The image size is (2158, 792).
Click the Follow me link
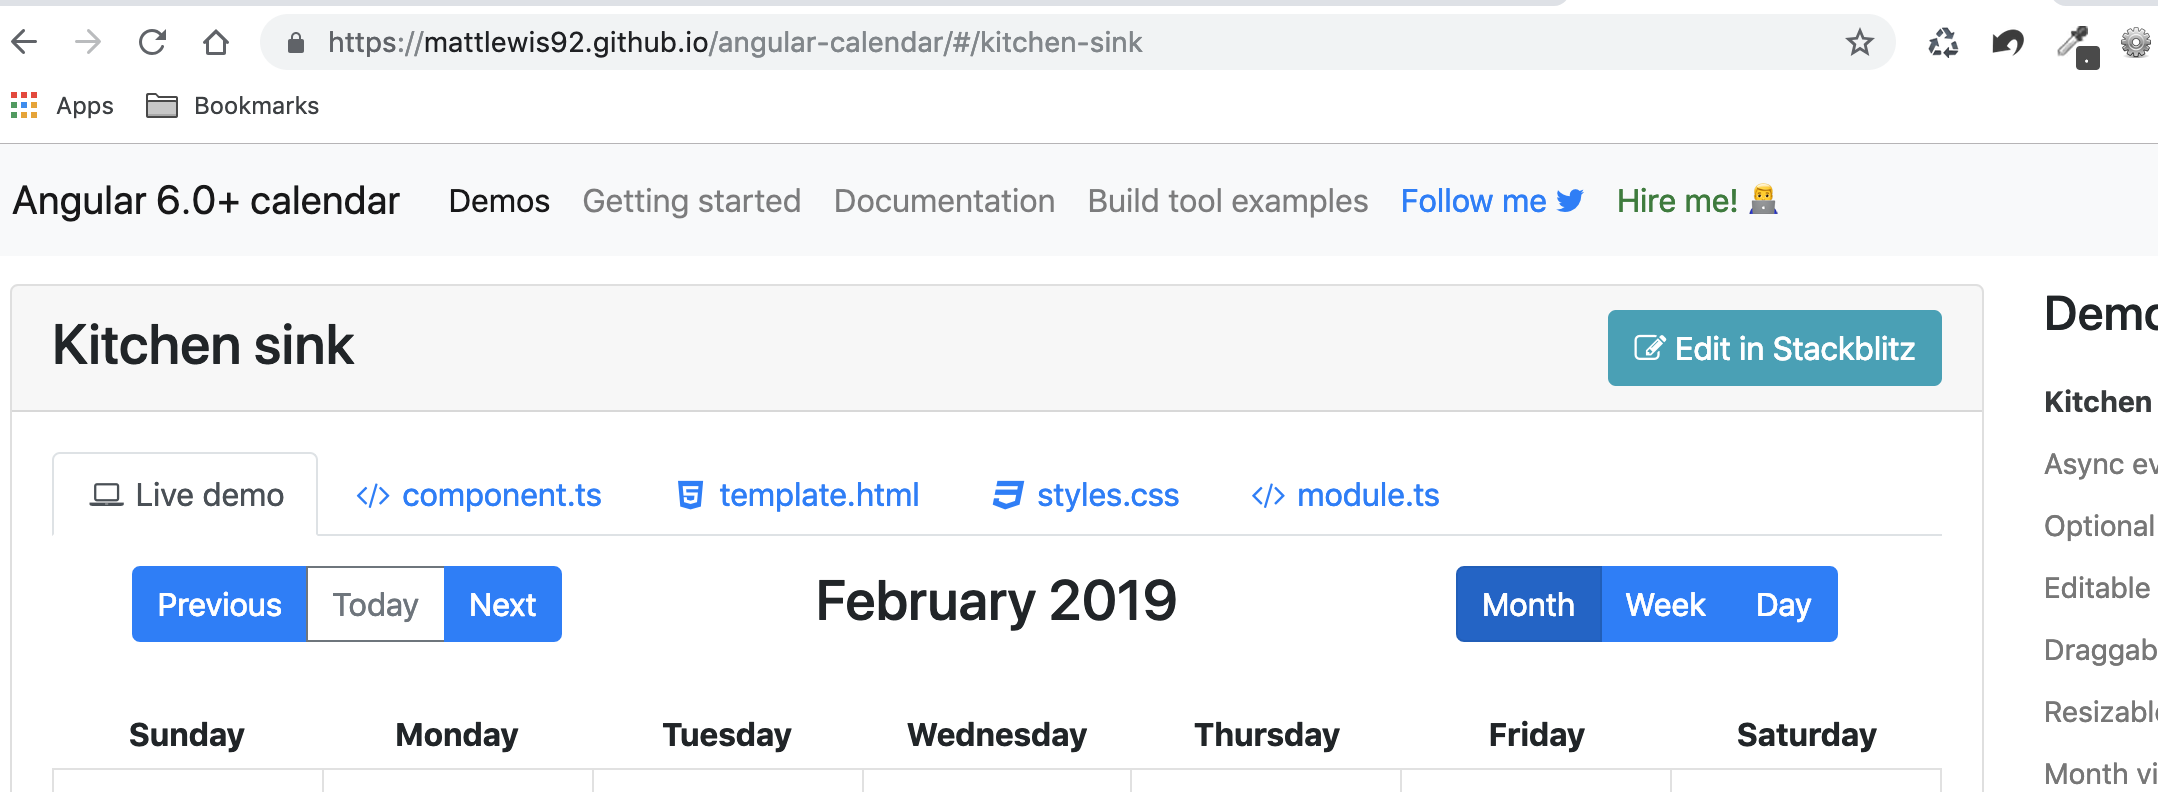tap(1492, 201)
